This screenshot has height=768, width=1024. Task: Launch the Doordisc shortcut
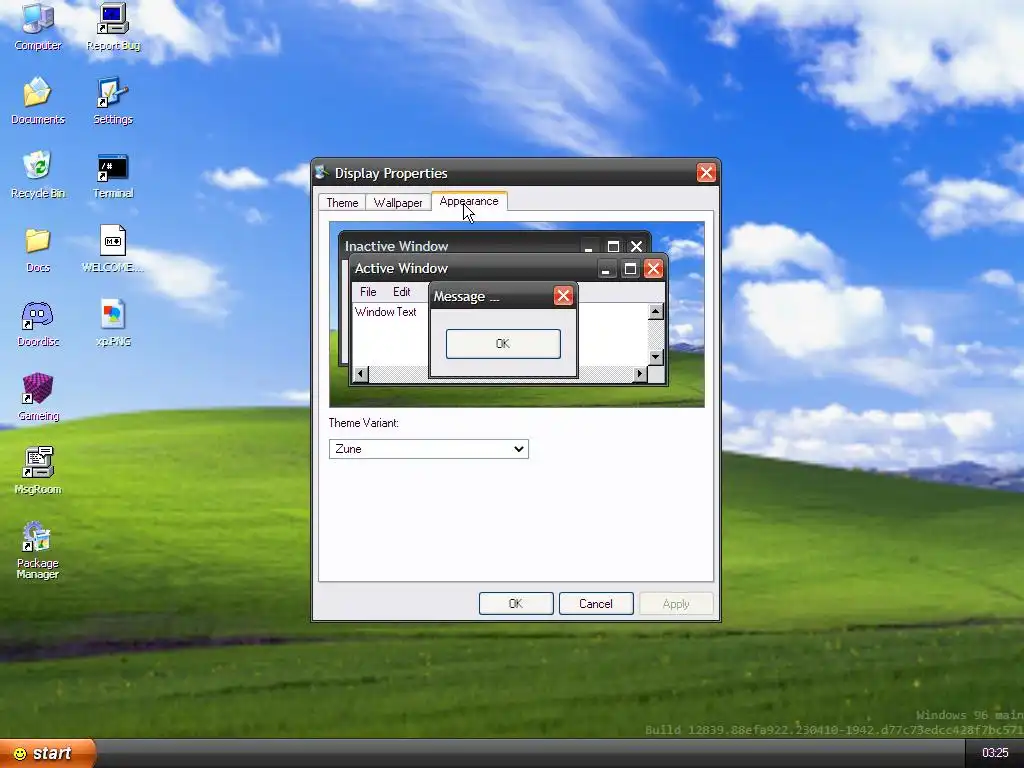point(38,323)
